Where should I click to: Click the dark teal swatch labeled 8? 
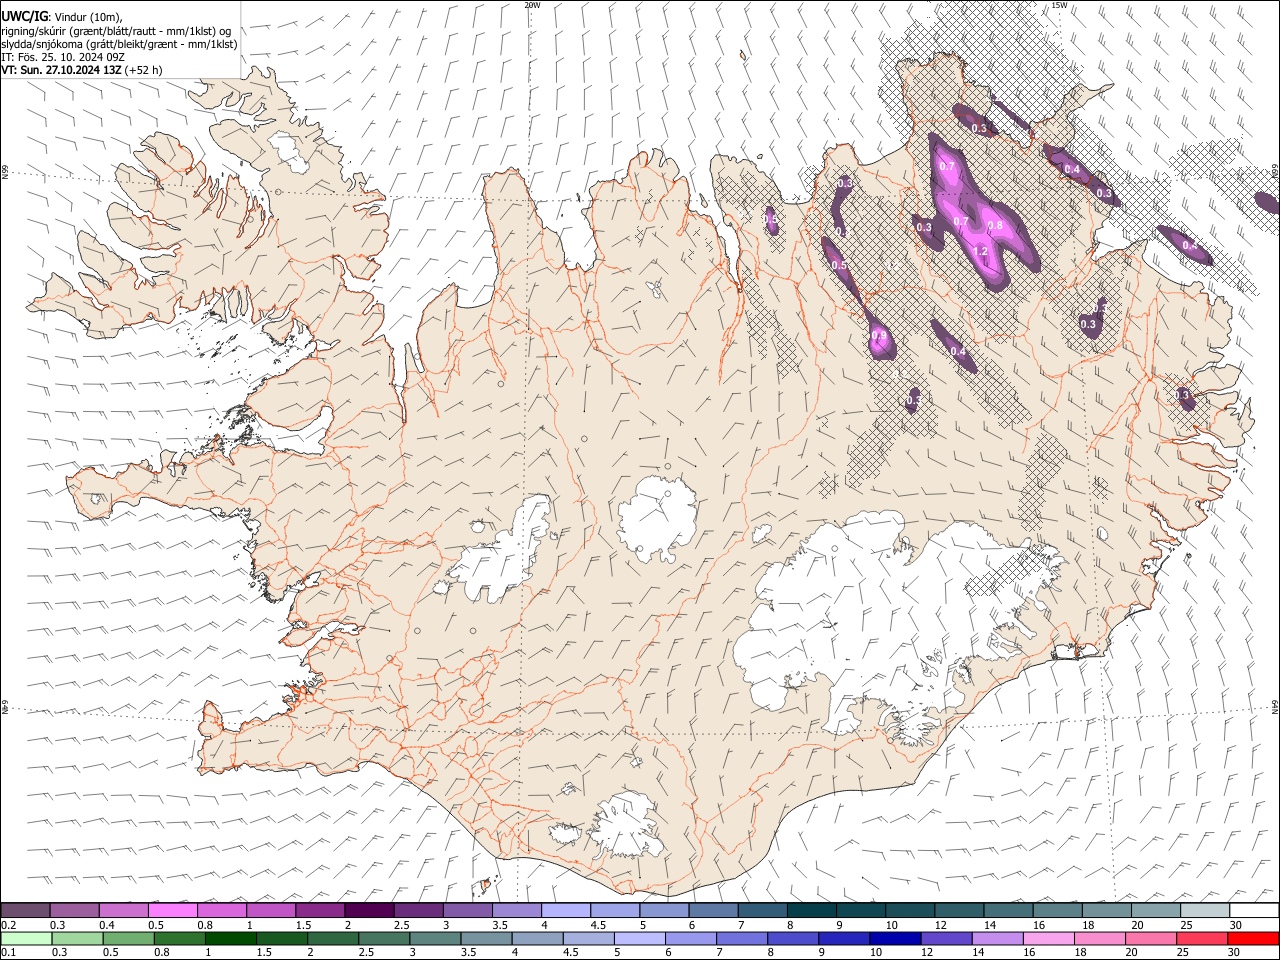tap(811, 910)
